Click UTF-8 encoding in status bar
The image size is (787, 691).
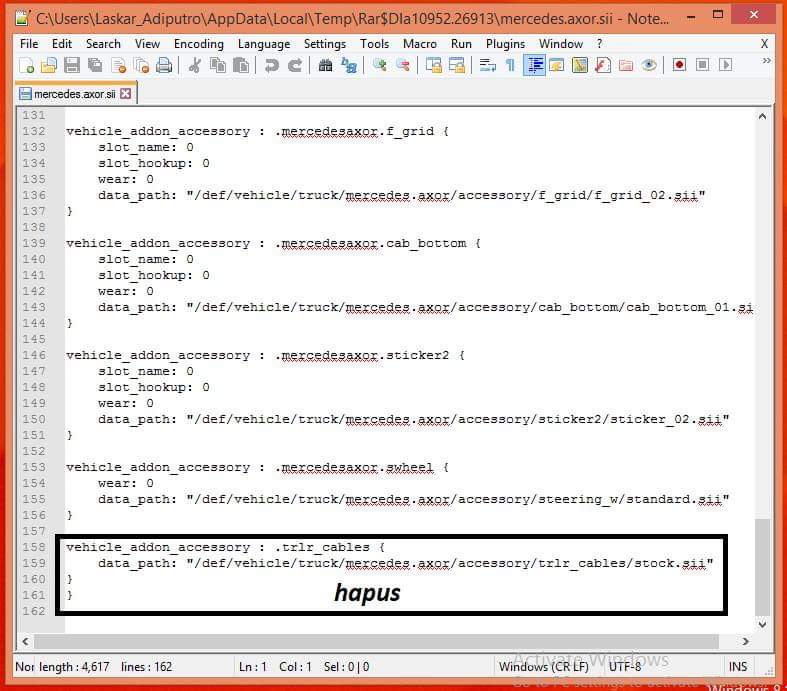click(625, 667)
